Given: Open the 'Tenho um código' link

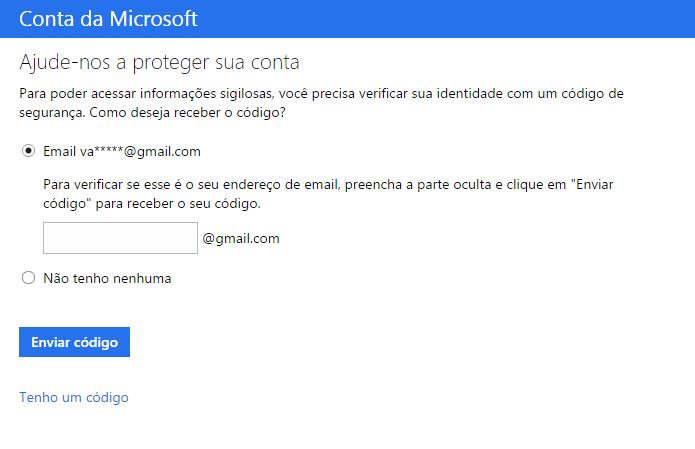Looking at the screenshot, I should click(74, 397).
